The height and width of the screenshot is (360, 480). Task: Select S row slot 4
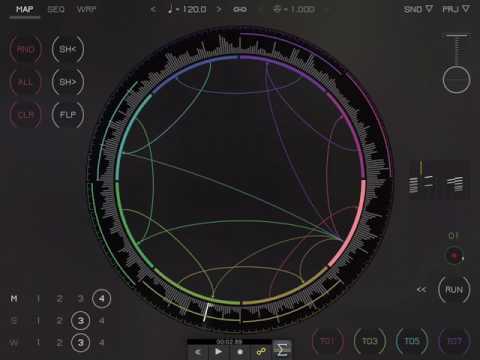pyautogui.click(x=101, y=321)
